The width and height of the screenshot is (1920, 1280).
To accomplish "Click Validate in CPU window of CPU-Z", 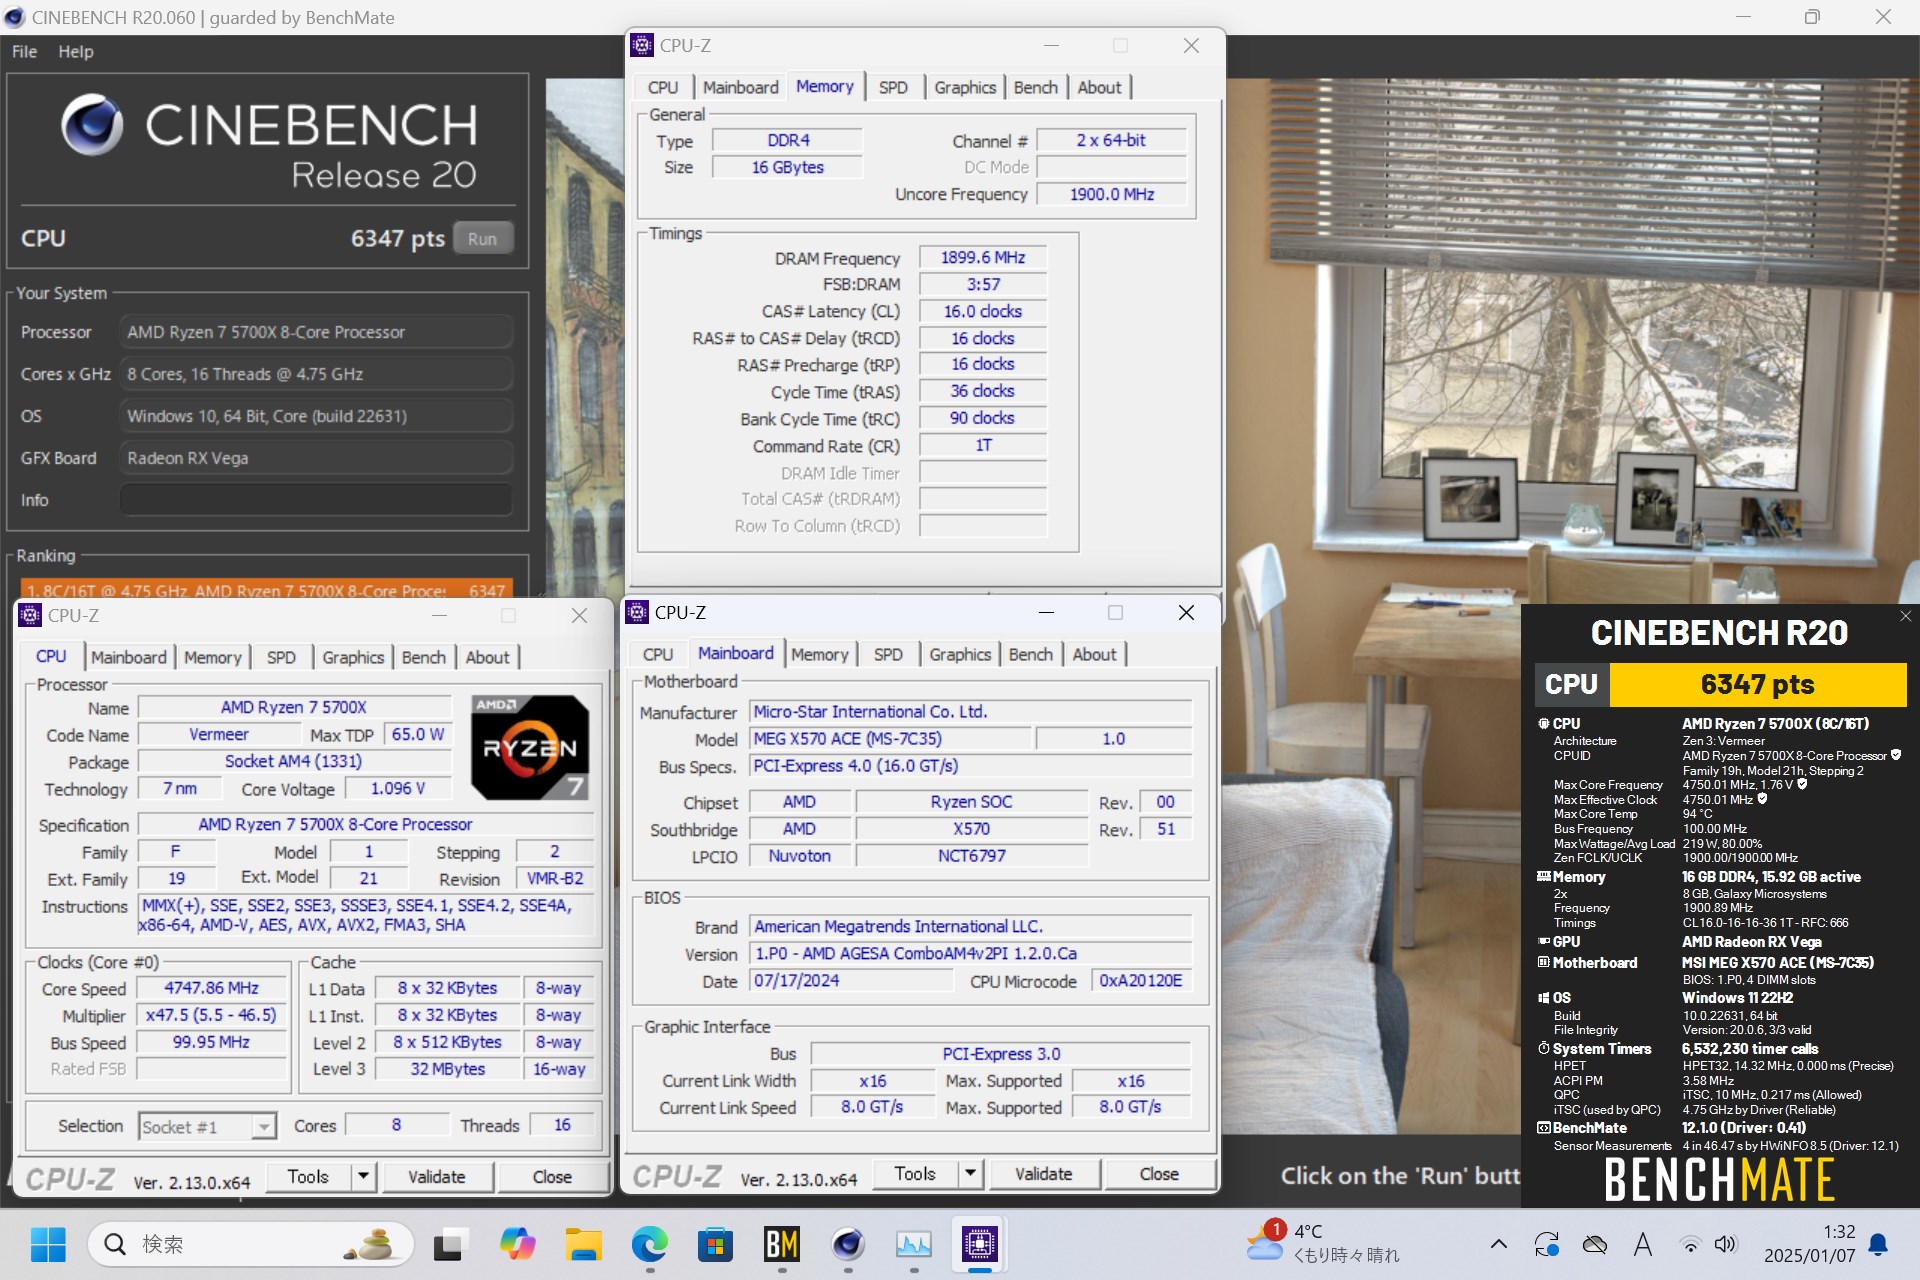I will point(437,1177).
